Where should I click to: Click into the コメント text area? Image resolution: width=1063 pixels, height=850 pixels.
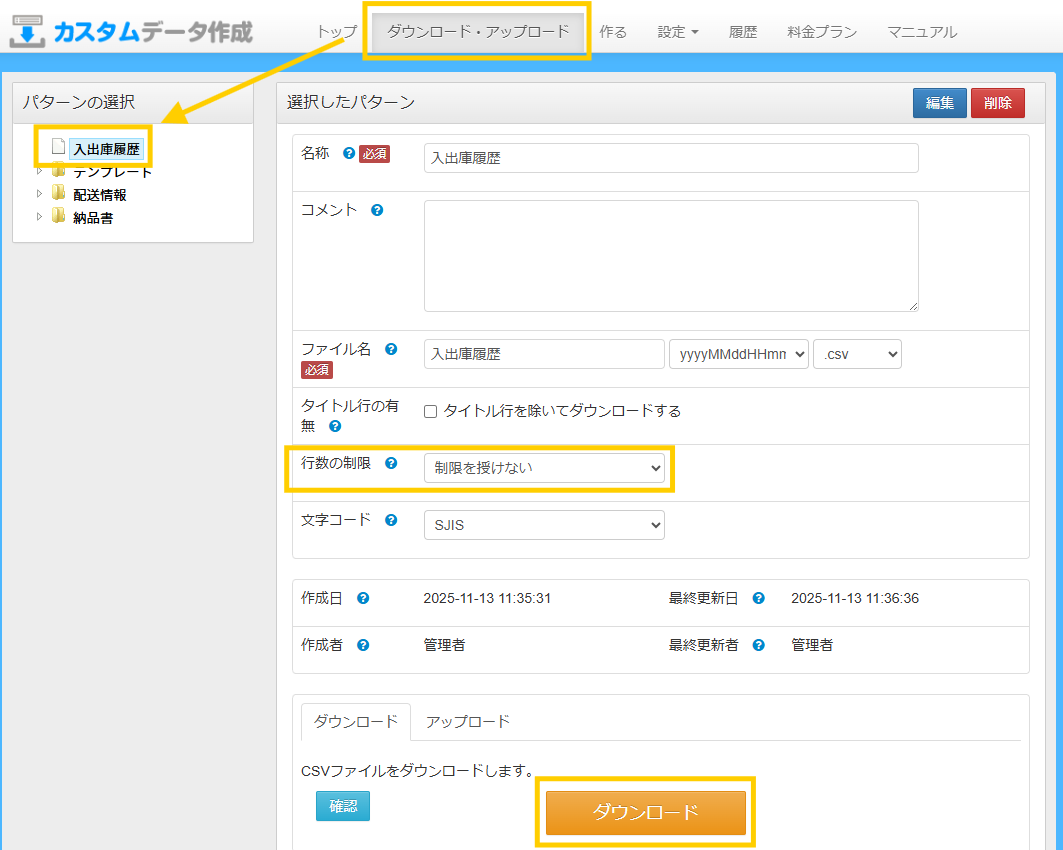coord(670,256)
